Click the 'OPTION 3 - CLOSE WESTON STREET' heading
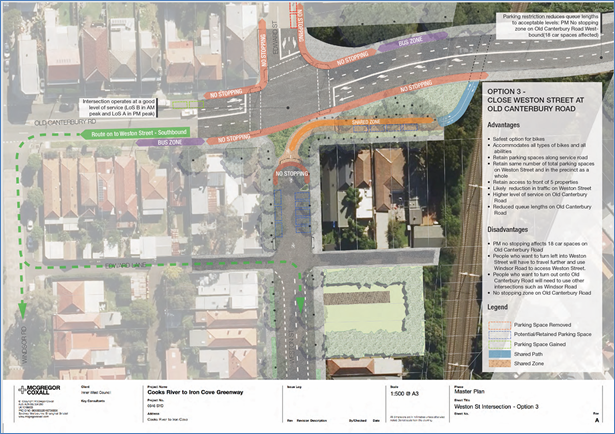The image size is (615, 434). [x=535, y=100]
